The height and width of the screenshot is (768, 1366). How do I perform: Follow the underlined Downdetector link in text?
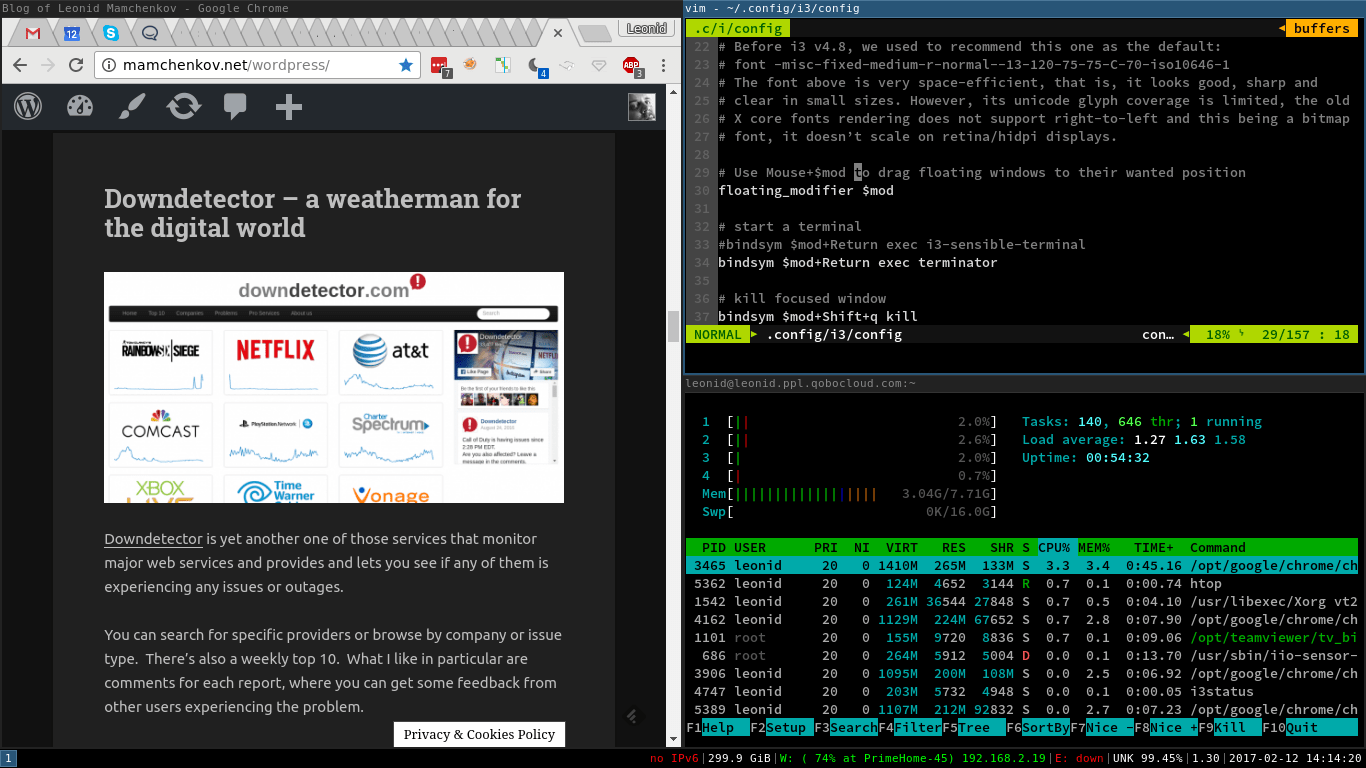pyautogui.click(x=153, y=538)
